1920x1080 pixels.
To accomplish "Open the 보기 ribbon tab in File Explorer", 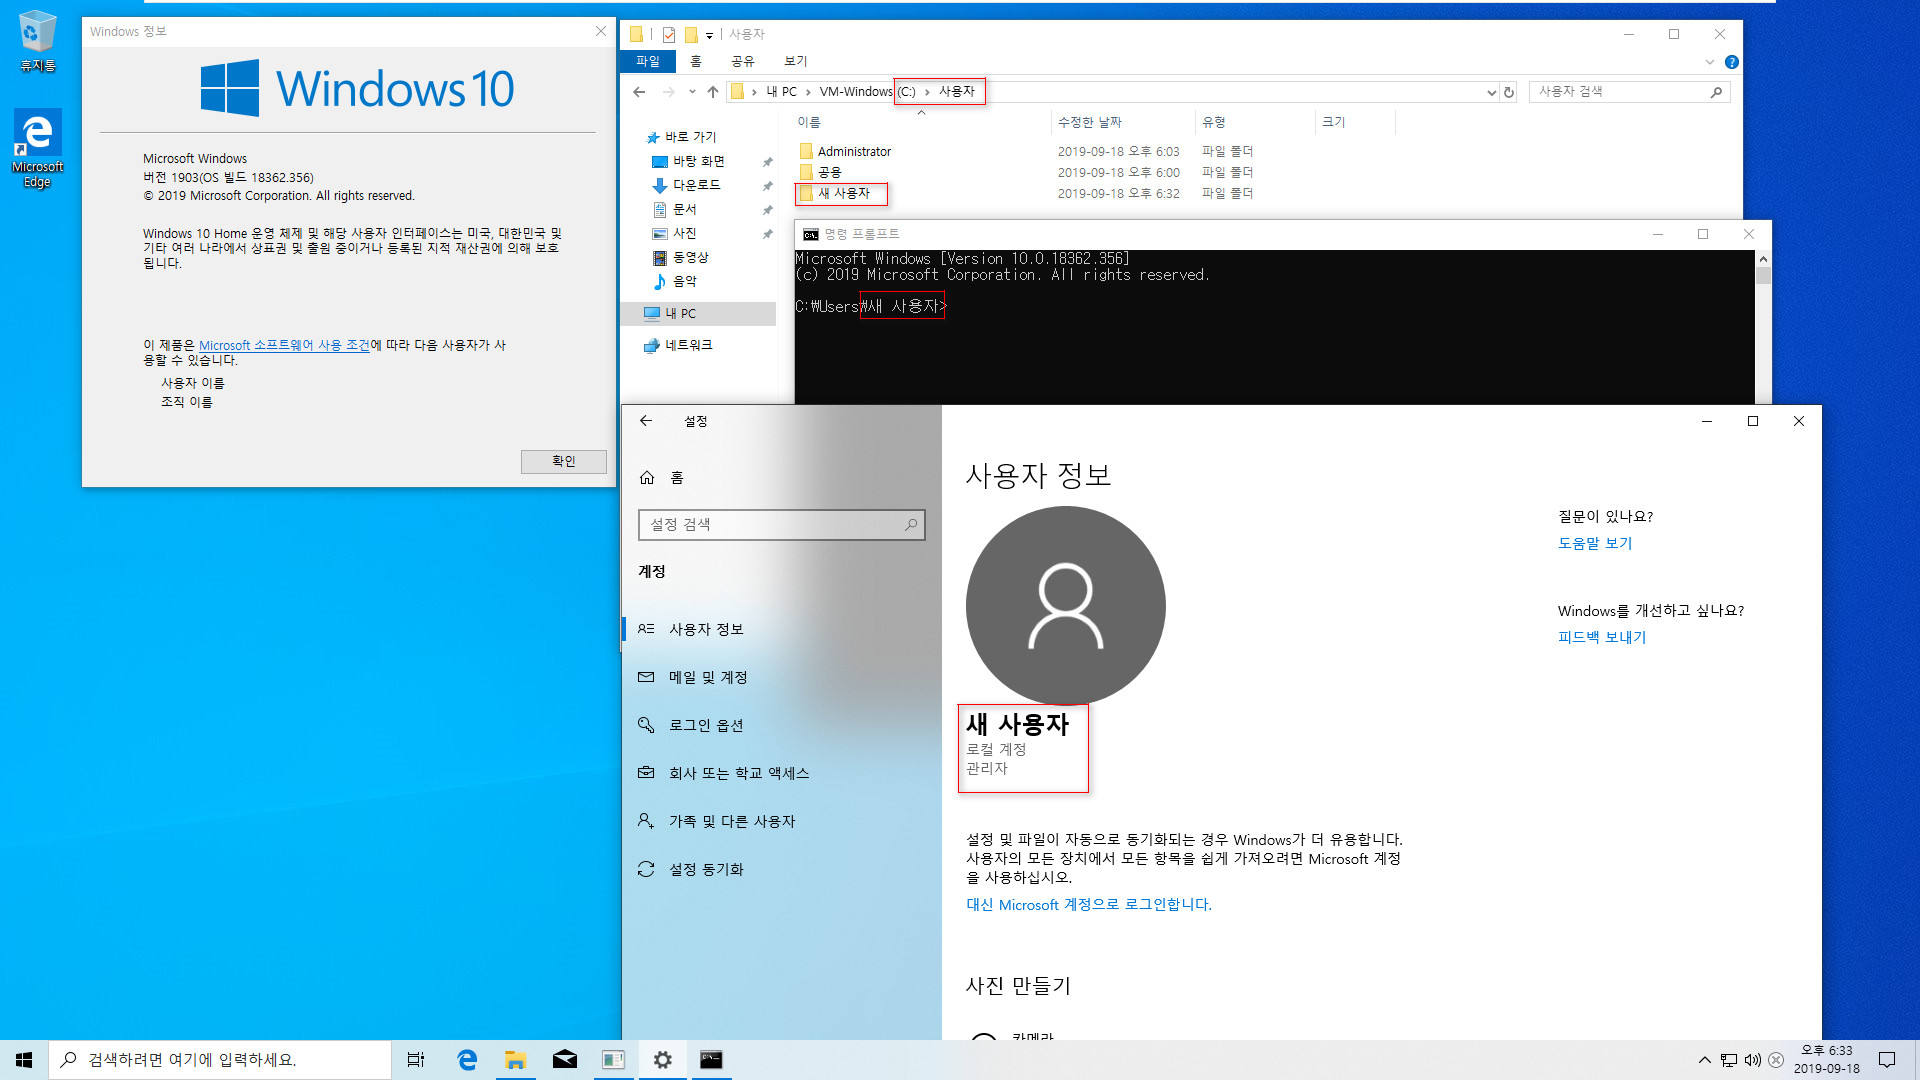I will coord(796,61).
